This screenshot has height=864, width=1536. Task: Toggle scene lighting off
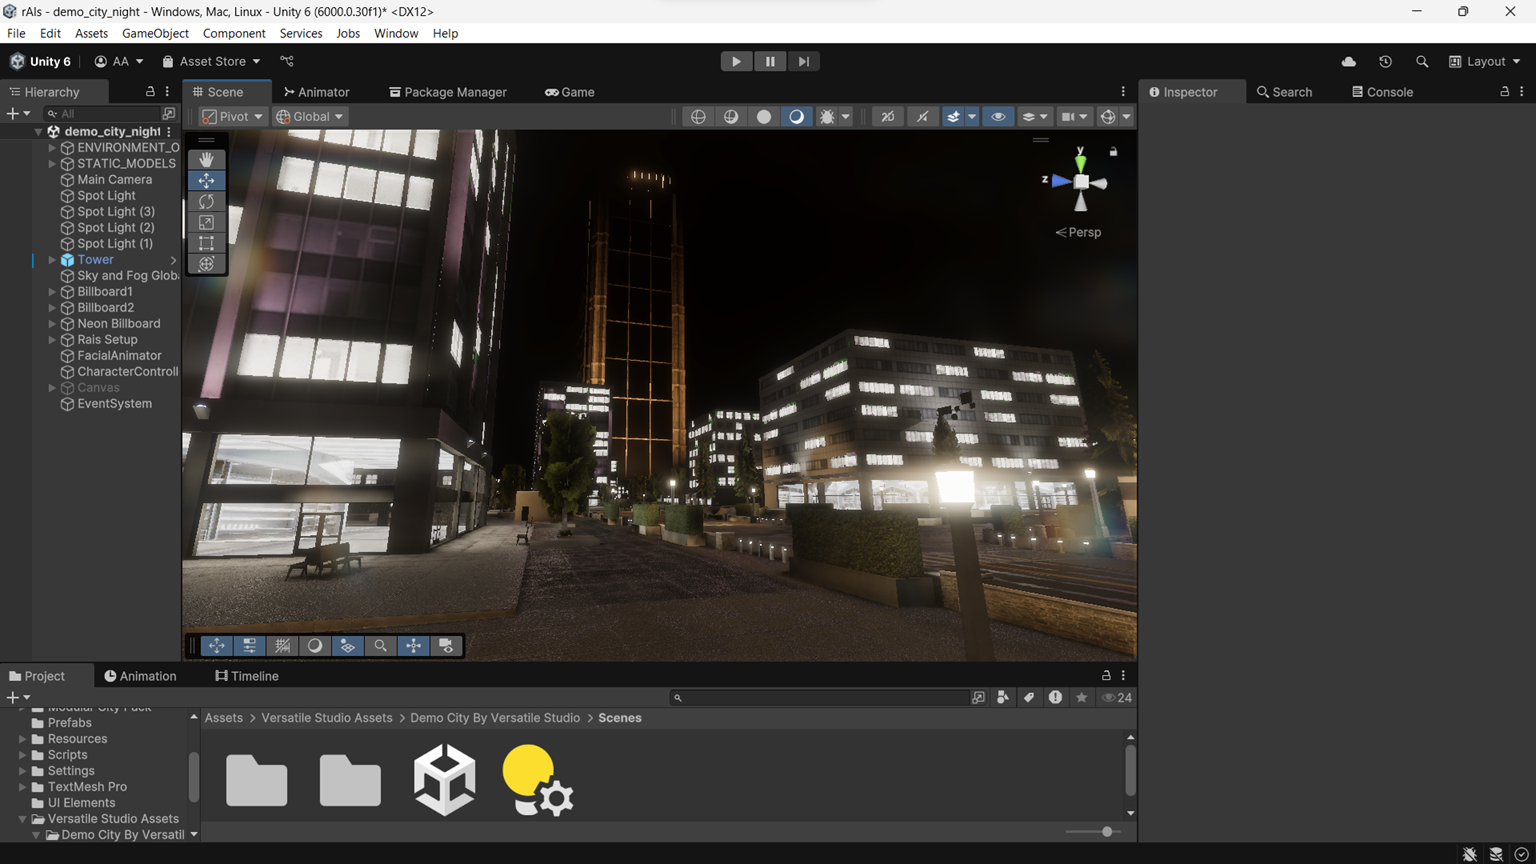tap(922, 116)
